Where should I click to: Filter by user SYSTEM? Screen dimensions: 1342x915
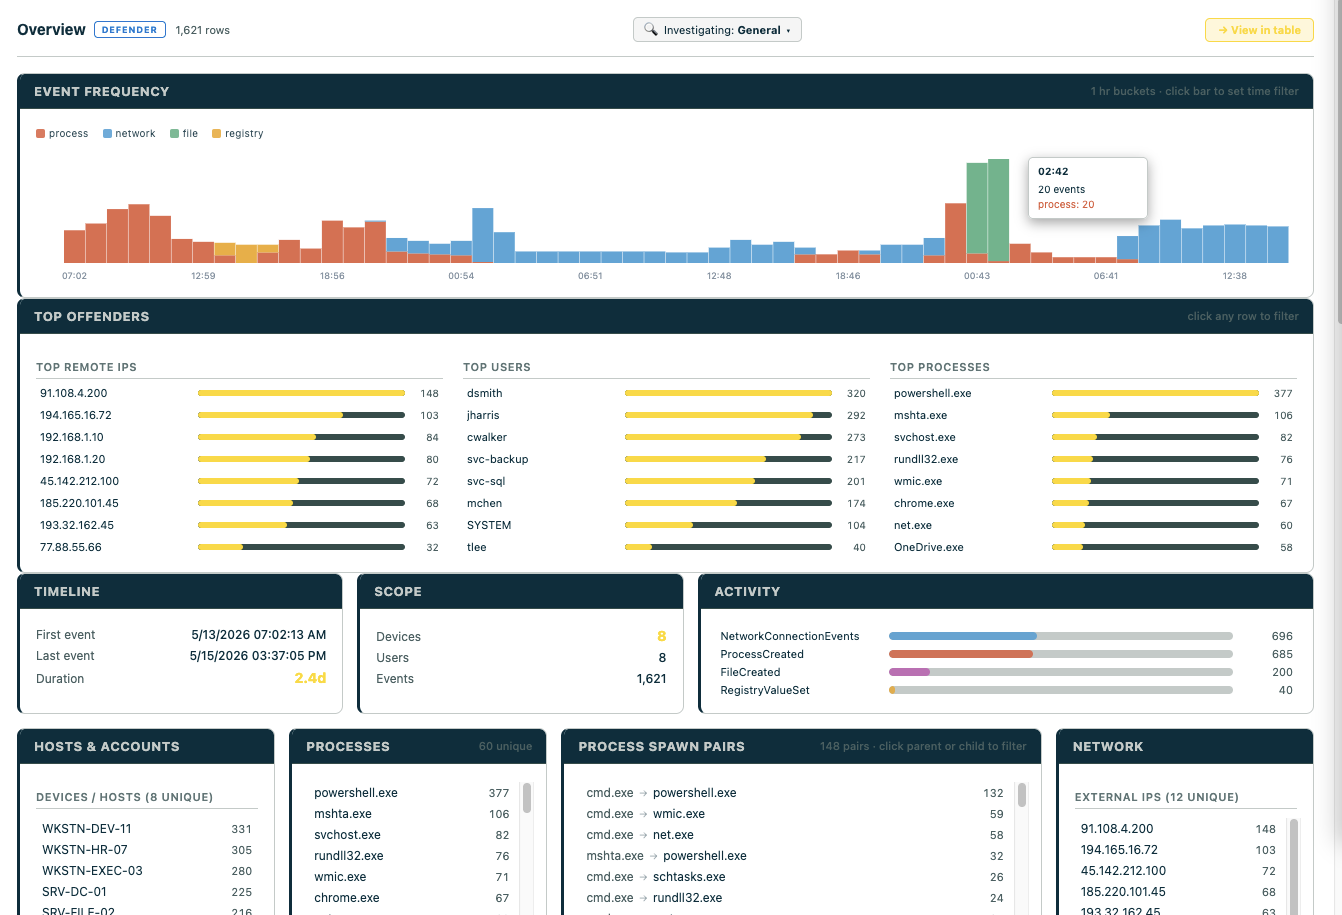(666, 525)
